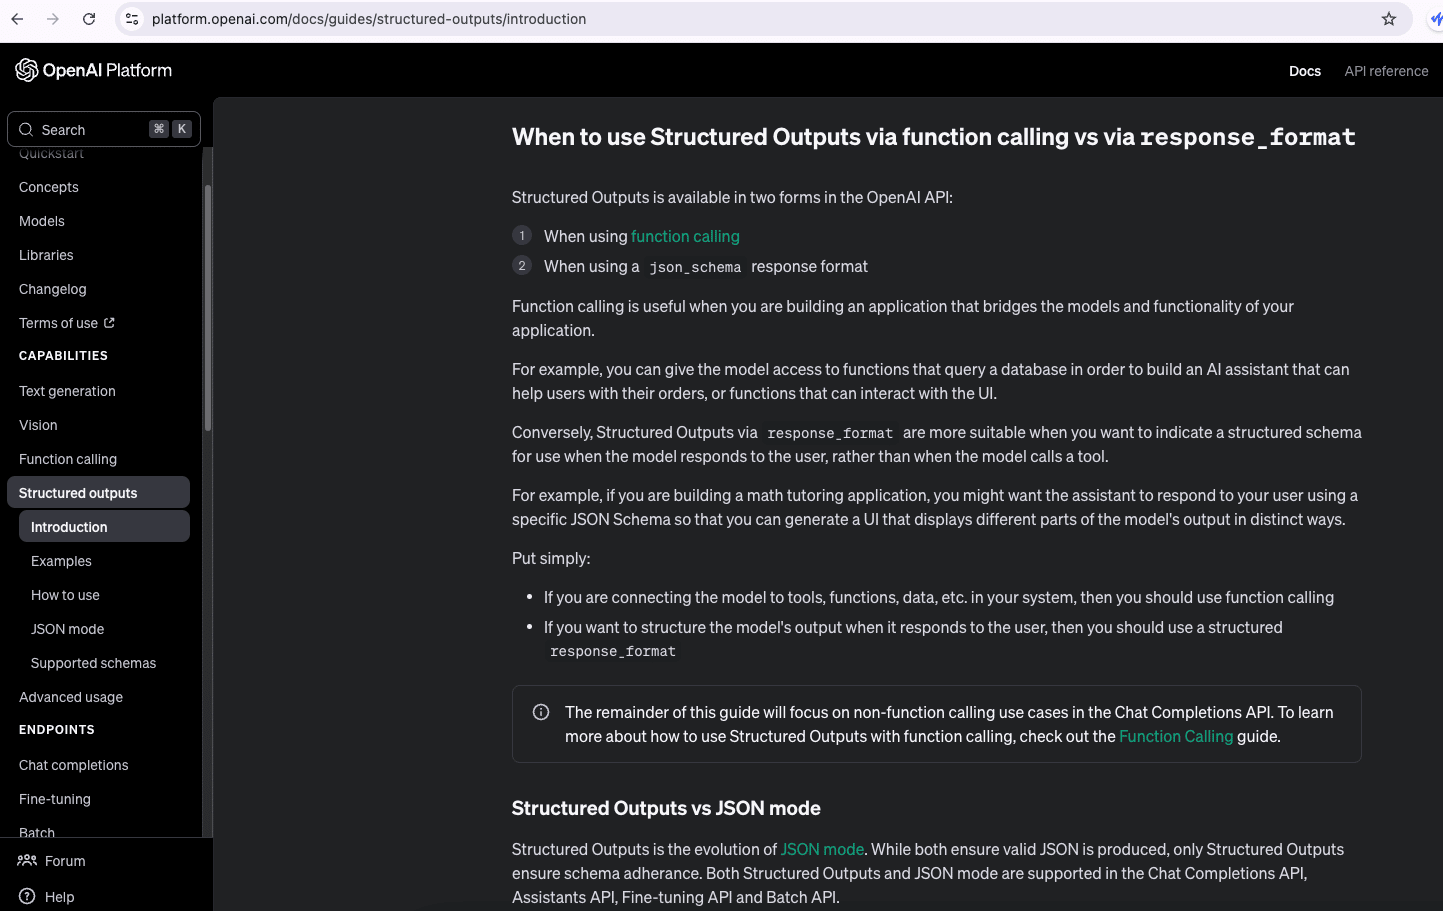Click the 'Put simply:' paragraph
The width and height of the screenshot is (1443, 911).
551,558
